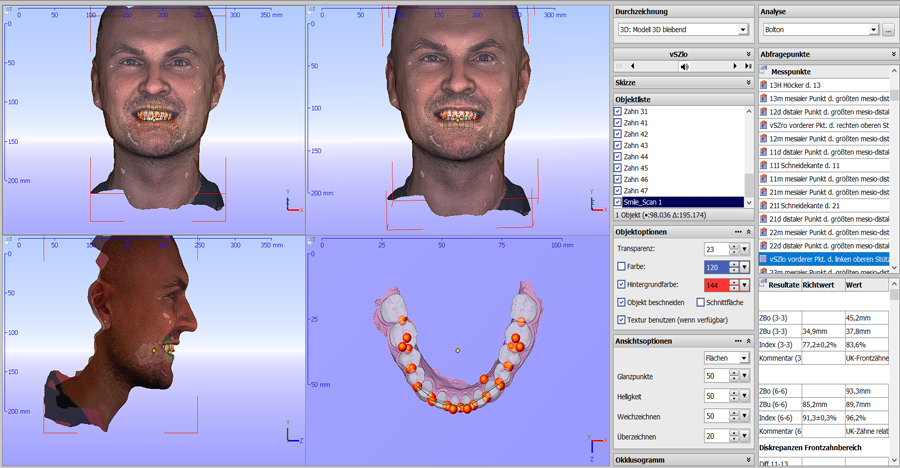The width and height of the screenshot is (900, 468).
Task: Enable the Farbe checkbox
Action: pos(621,266)
